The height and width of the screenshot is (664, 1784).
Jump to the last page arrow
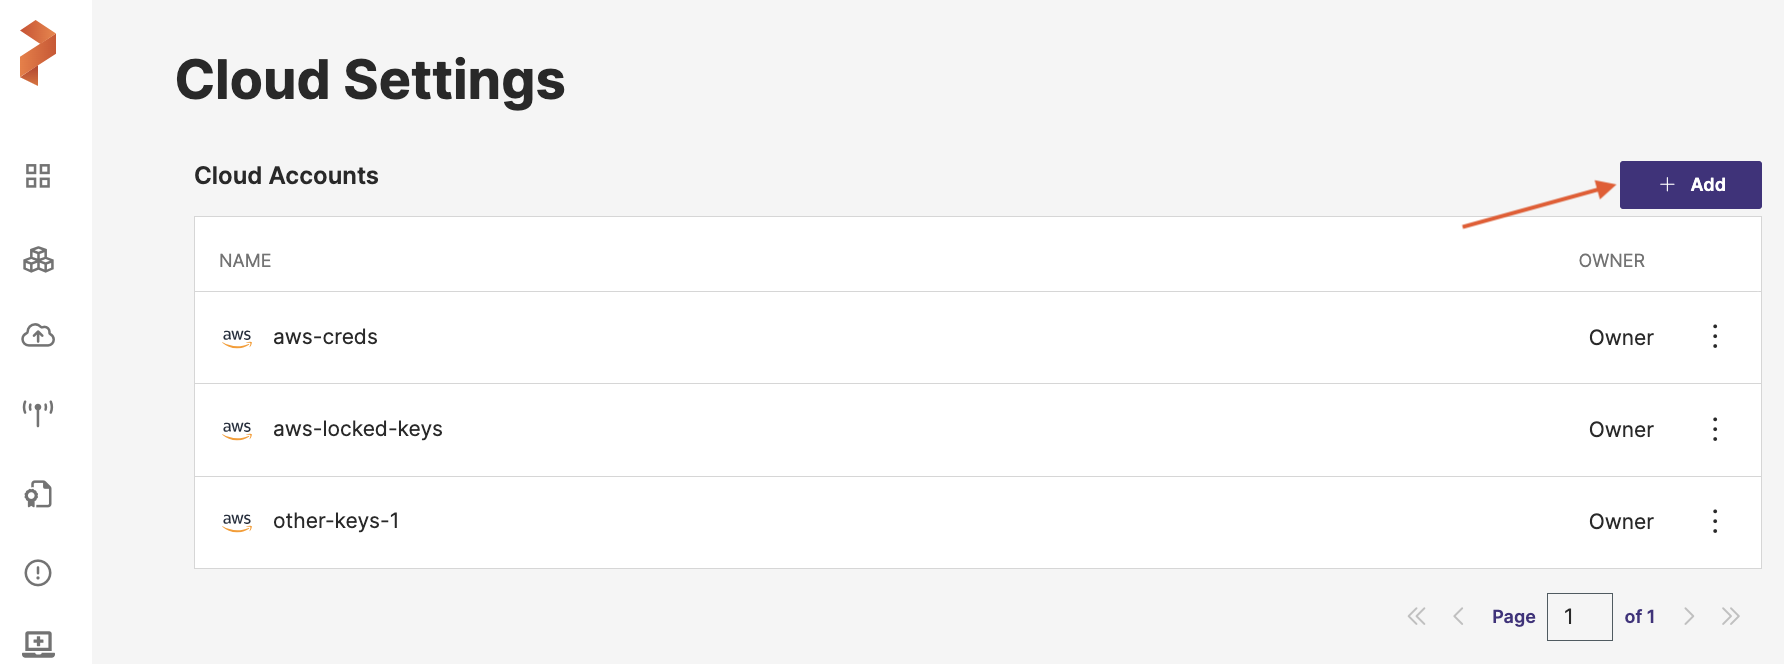pyautogui.click(x=1731, y=617)
